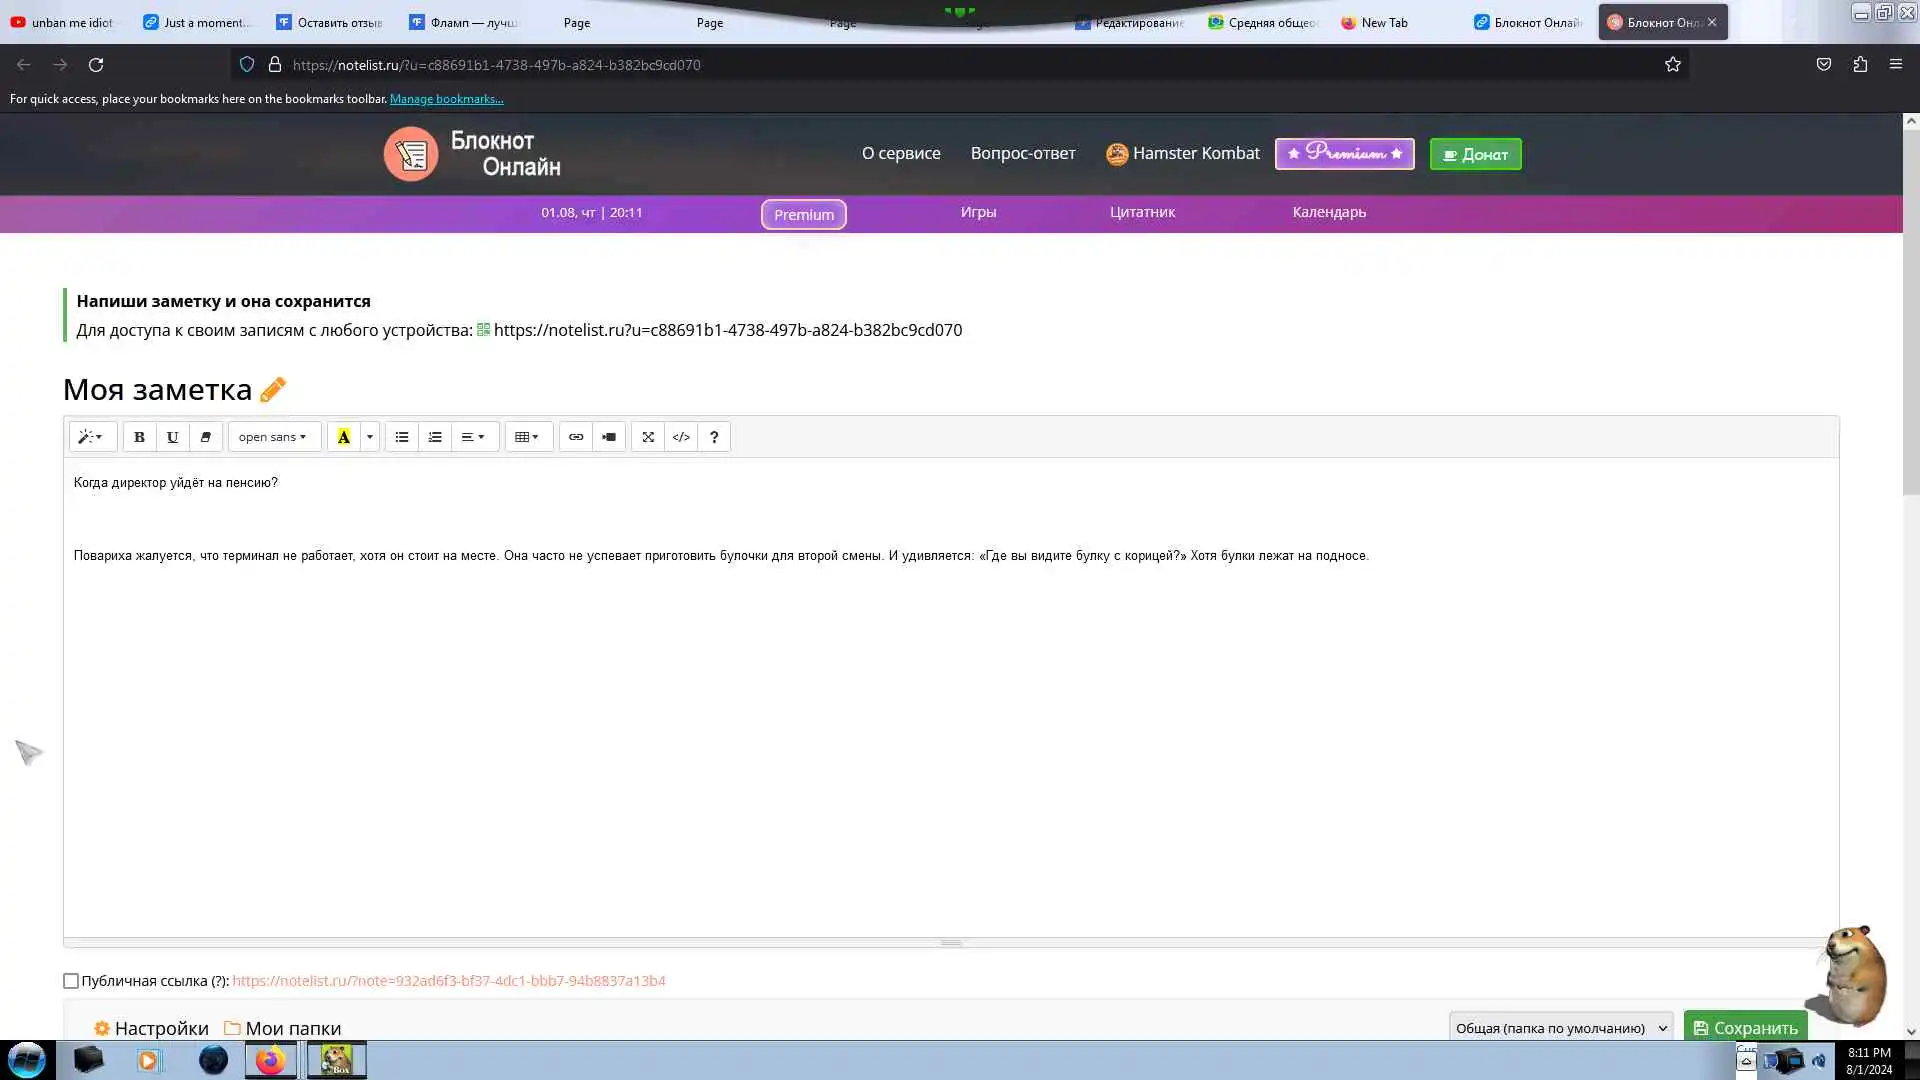1920x1080 pixels.
Task: Edit note title with pencil icon
Action: coord(273,390)
